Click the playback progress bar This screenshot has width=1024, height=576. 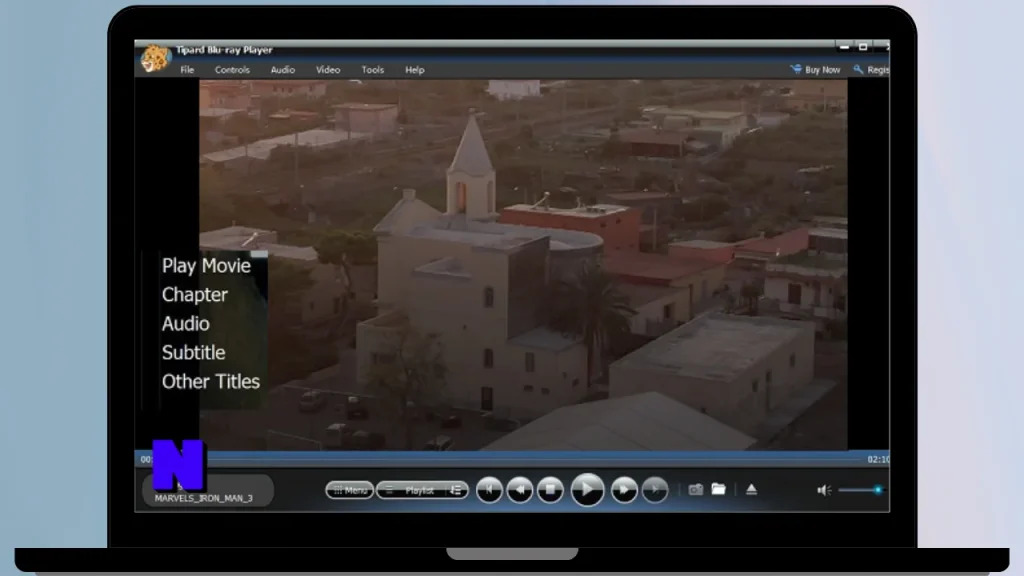pos(536,459)
